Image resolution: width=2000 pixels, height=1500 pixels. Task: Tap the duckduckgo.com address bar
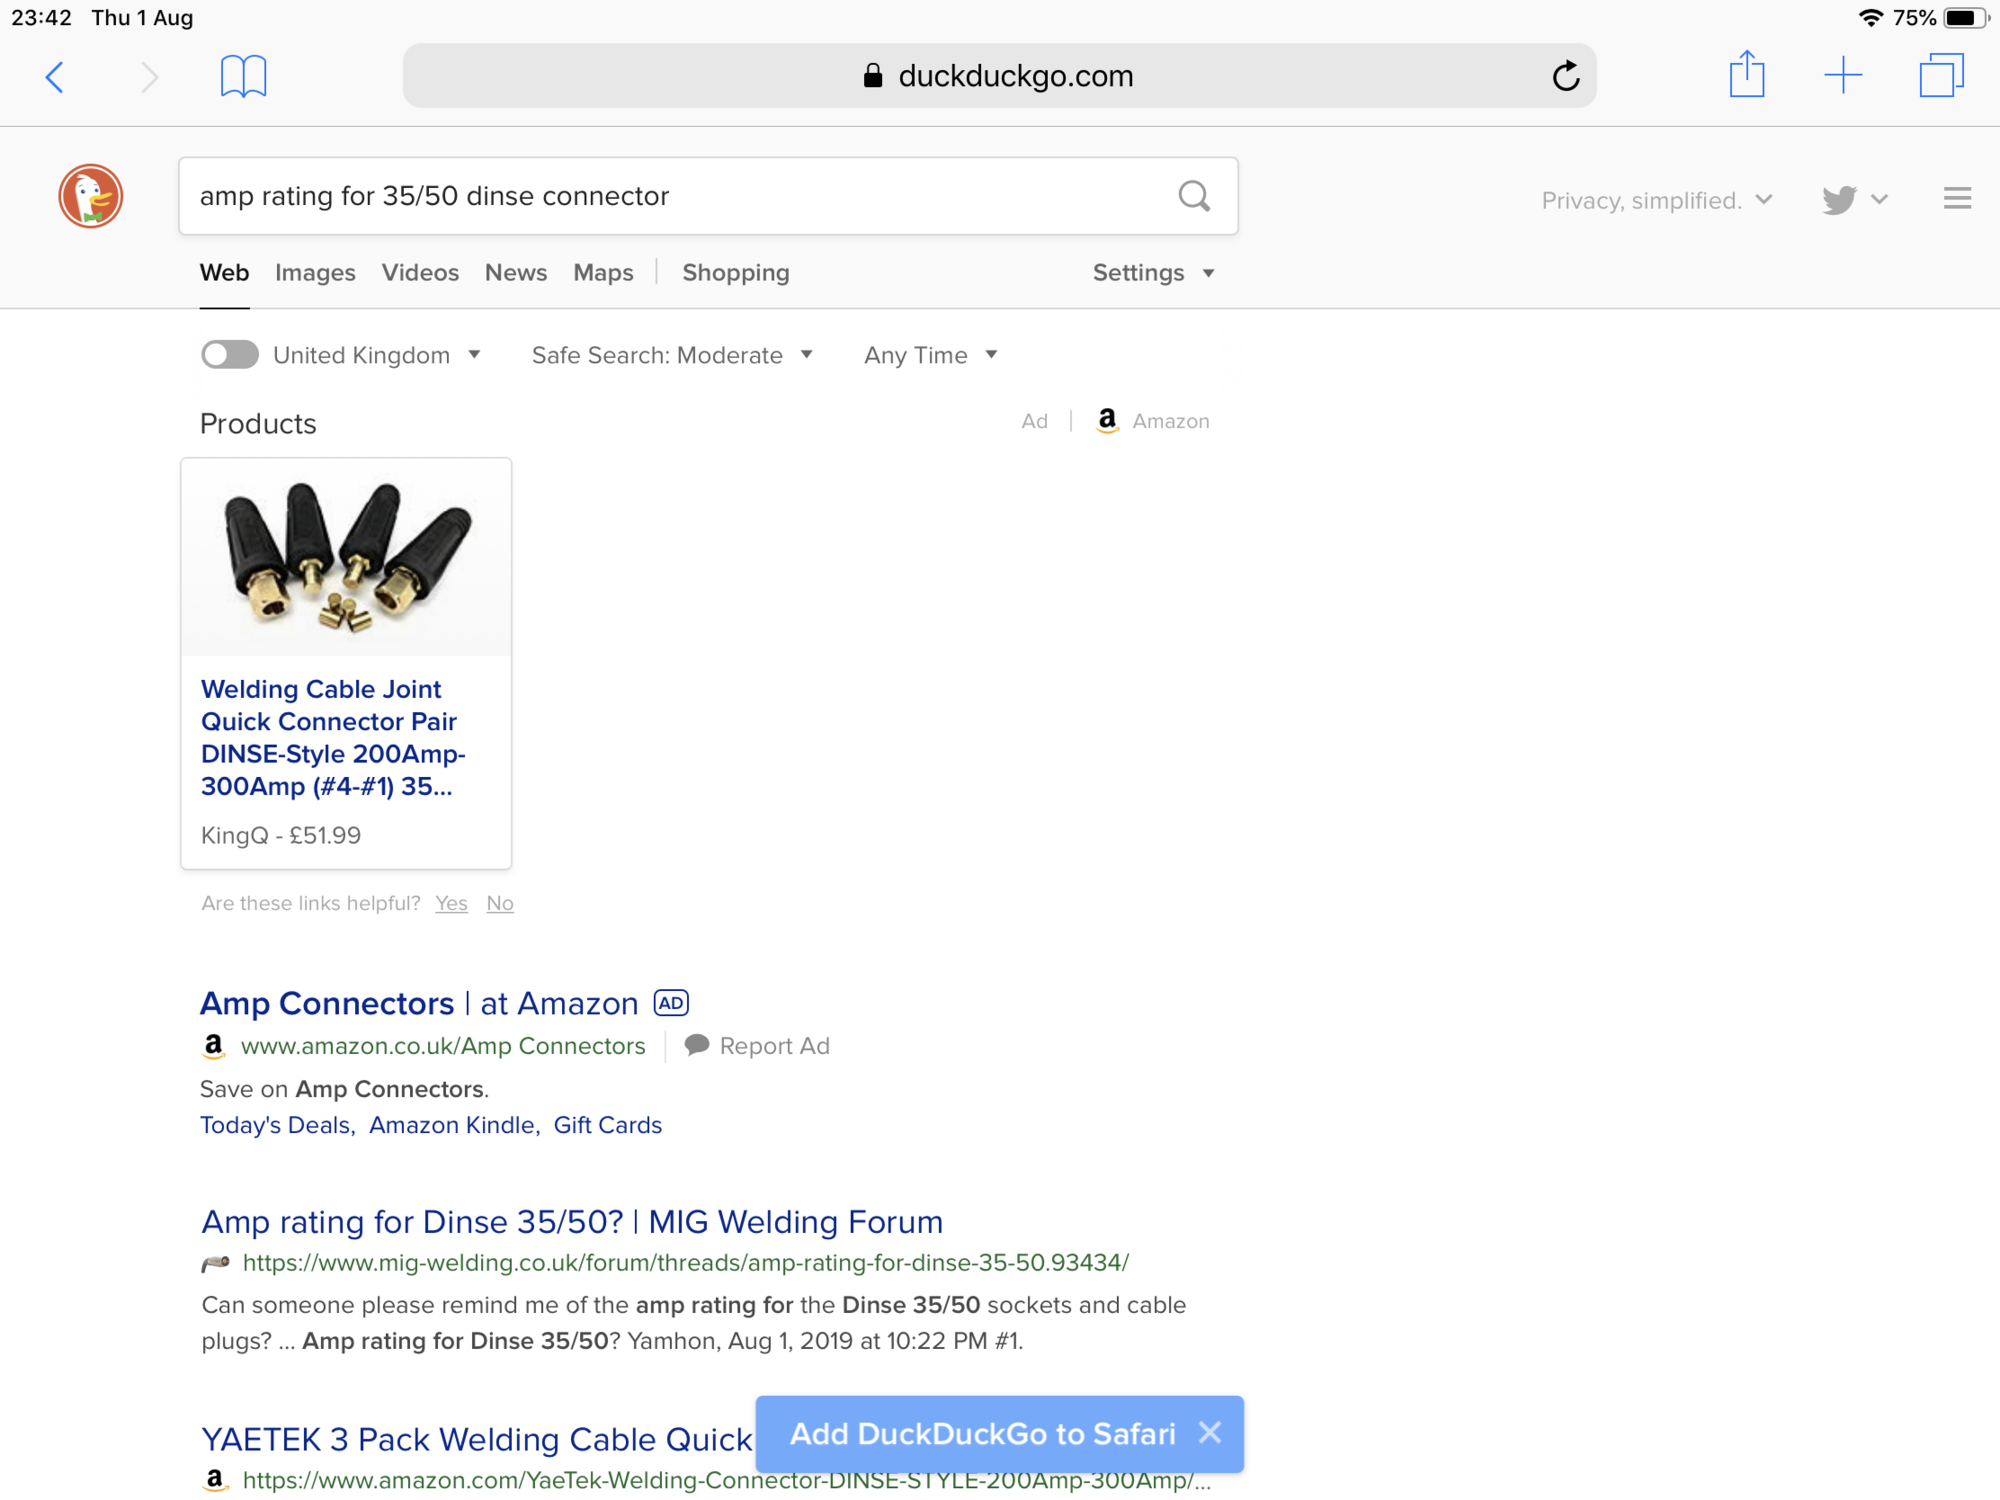click(999, 76)
